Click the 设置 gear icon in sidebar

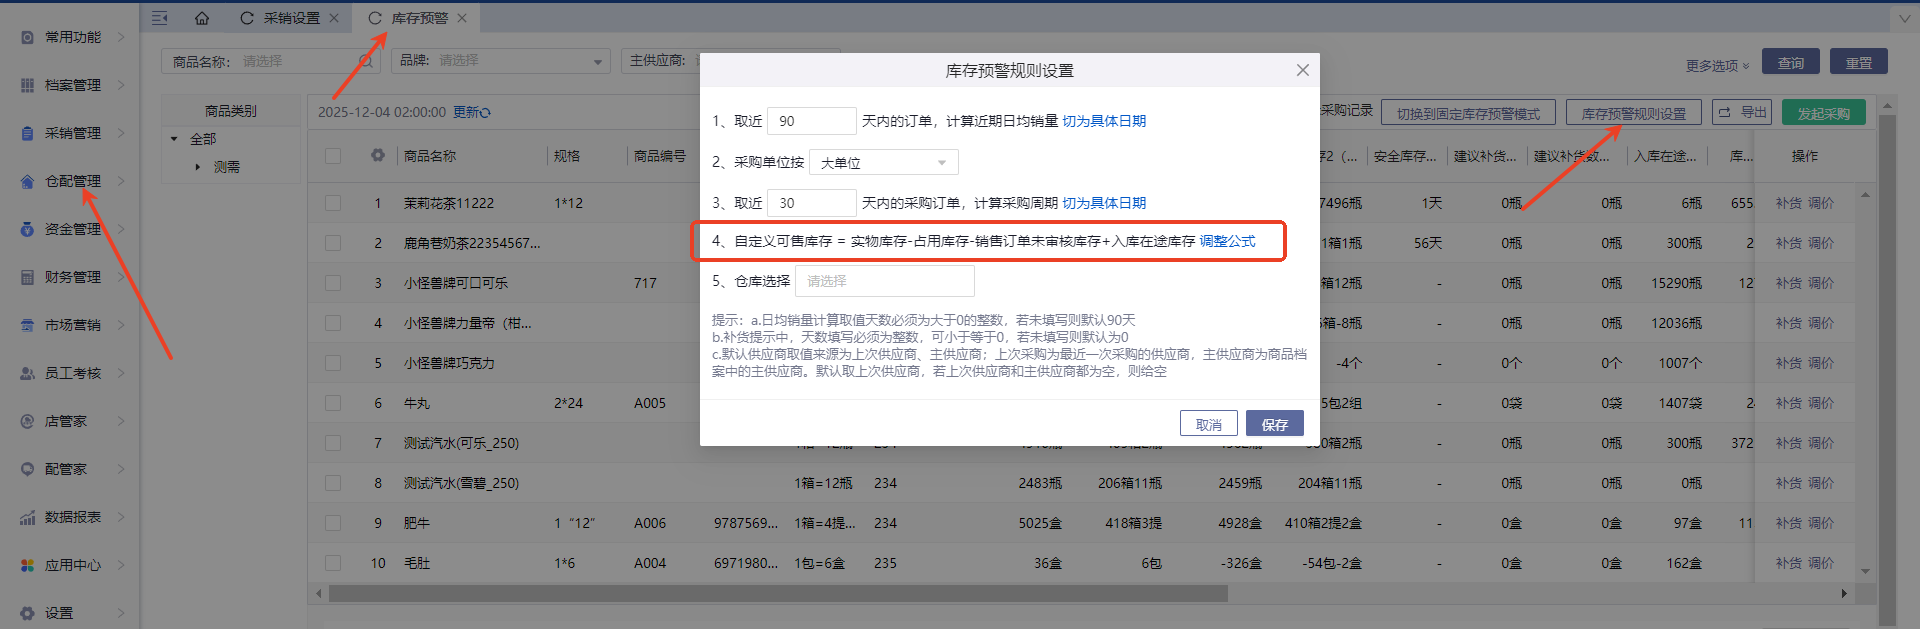pos(27,613)
